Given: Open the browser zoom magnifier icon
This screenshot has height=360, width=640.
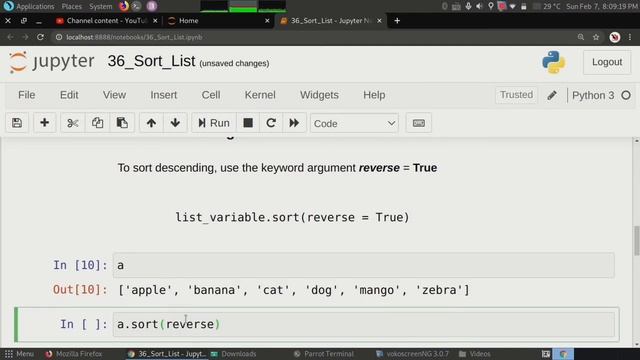Looking at the screenshot, I should [x=581, y=37].
